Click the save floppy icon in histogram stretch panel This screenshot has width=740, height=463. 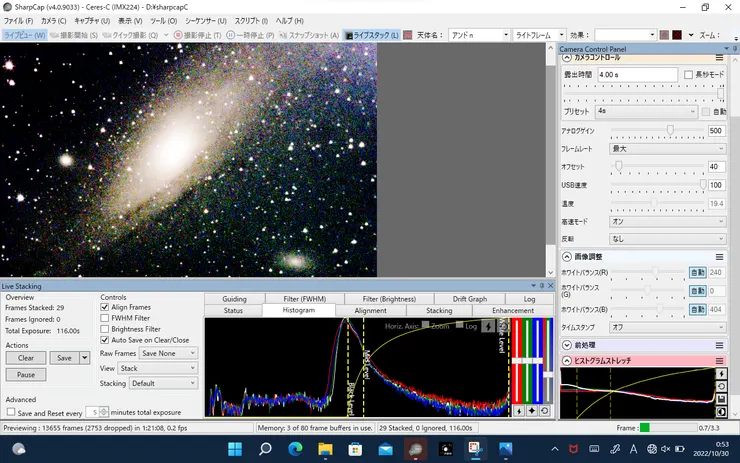coord(721,399)
